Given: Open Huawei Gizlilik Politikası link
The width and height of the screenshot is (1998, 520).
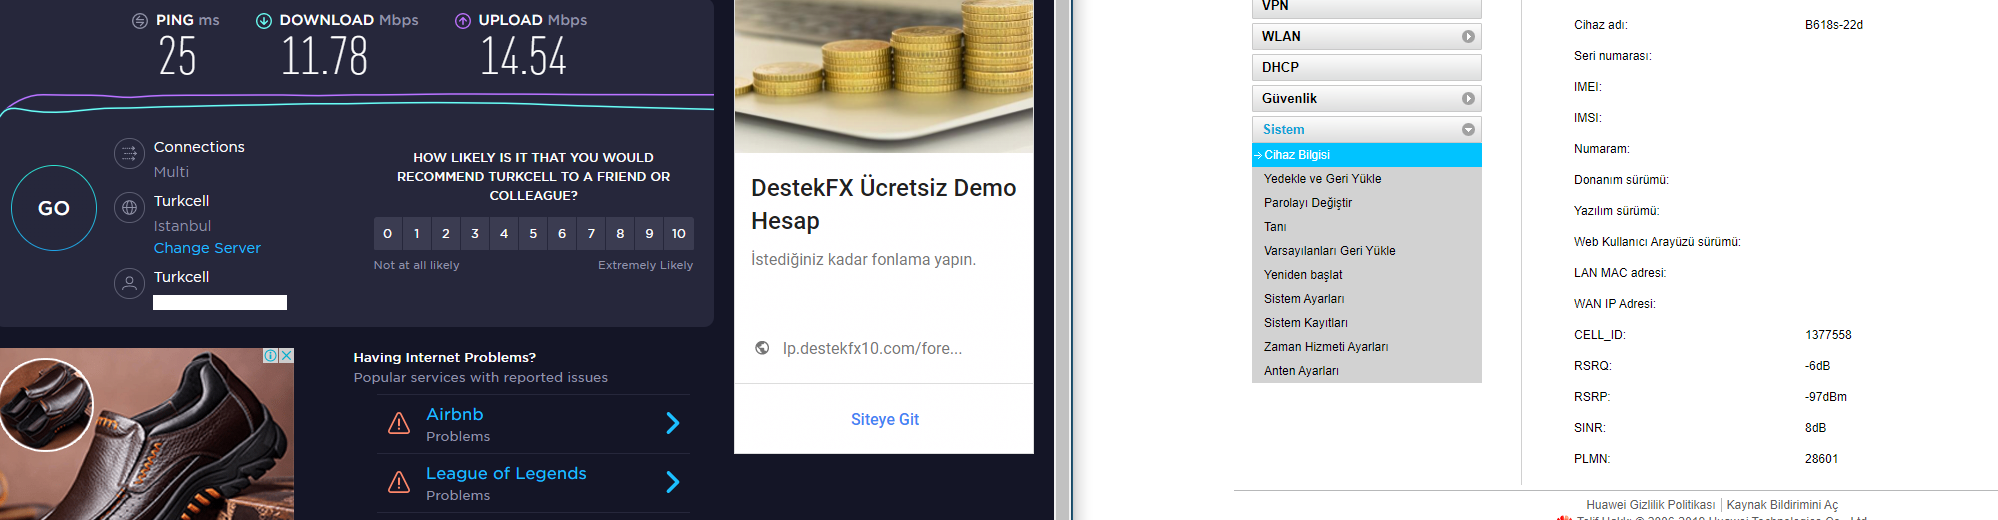Looking at the screenshot, I should pyautogui.click(x=1650, y=505).
